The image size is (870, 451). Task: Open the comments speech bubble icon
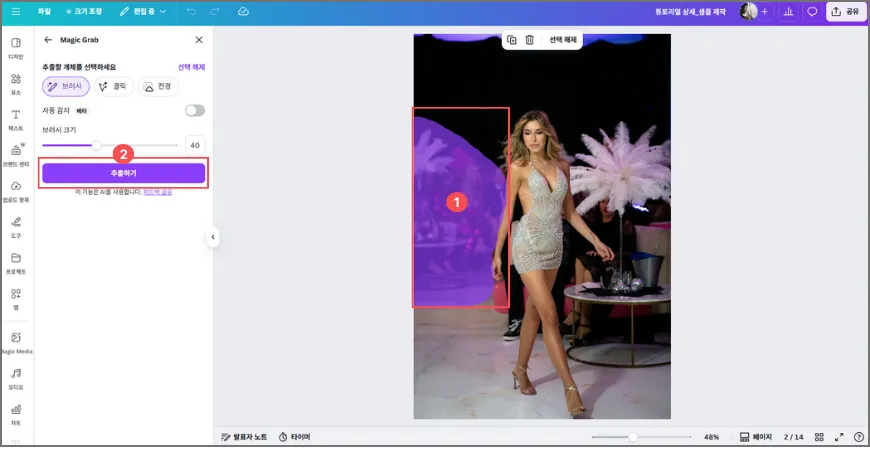tap(812, 12)
